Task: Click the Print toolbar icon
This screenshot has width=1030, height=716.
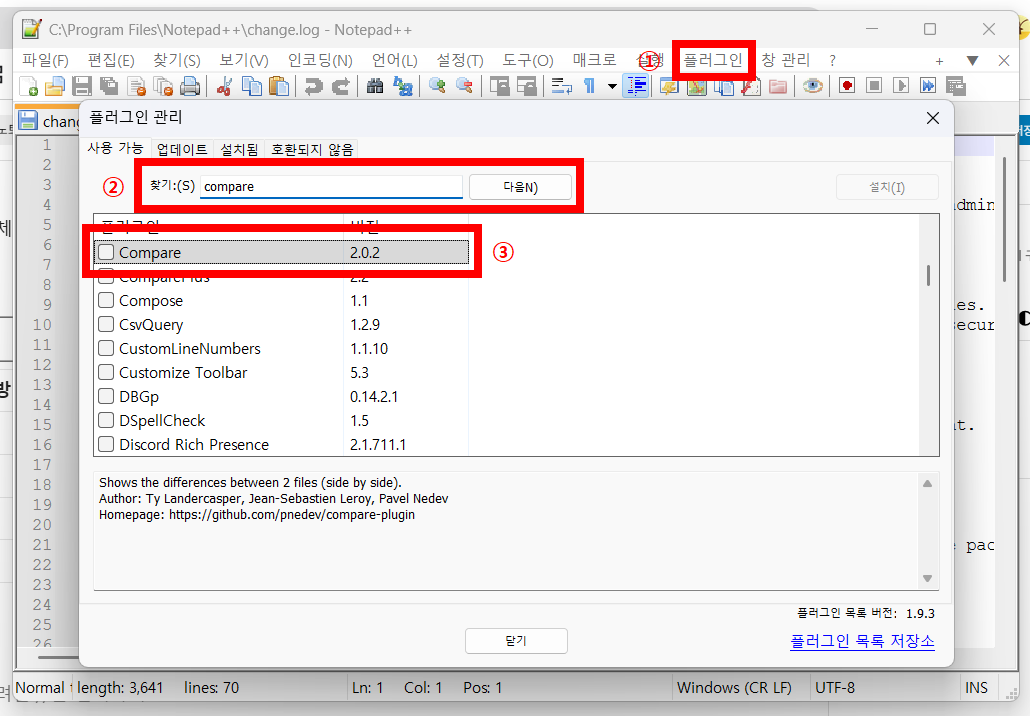Action: [x=190, y=86]
